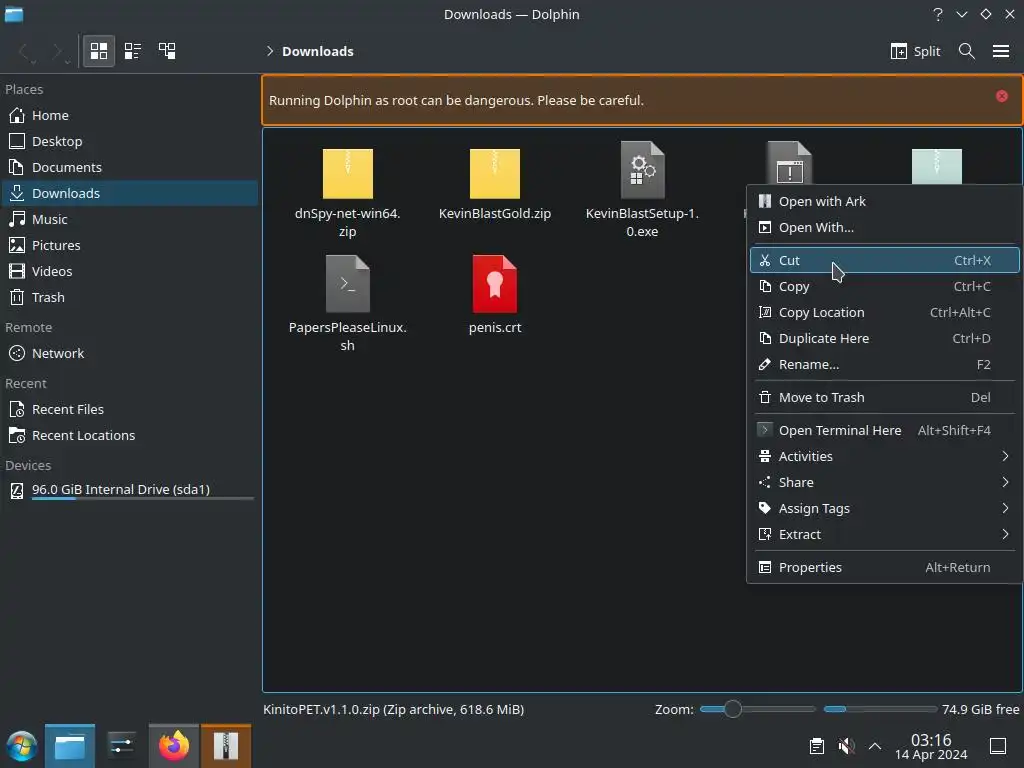Select KevinBlastSetup-1.0.exe file icon
The image size is (1024, 768).
[x=643, y=170]
